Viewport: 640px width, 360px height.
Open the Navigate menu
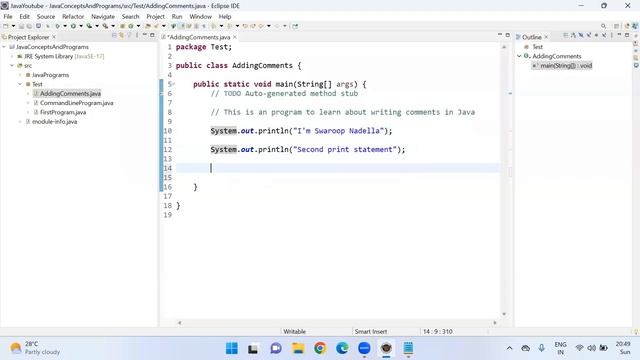(102, 16)
